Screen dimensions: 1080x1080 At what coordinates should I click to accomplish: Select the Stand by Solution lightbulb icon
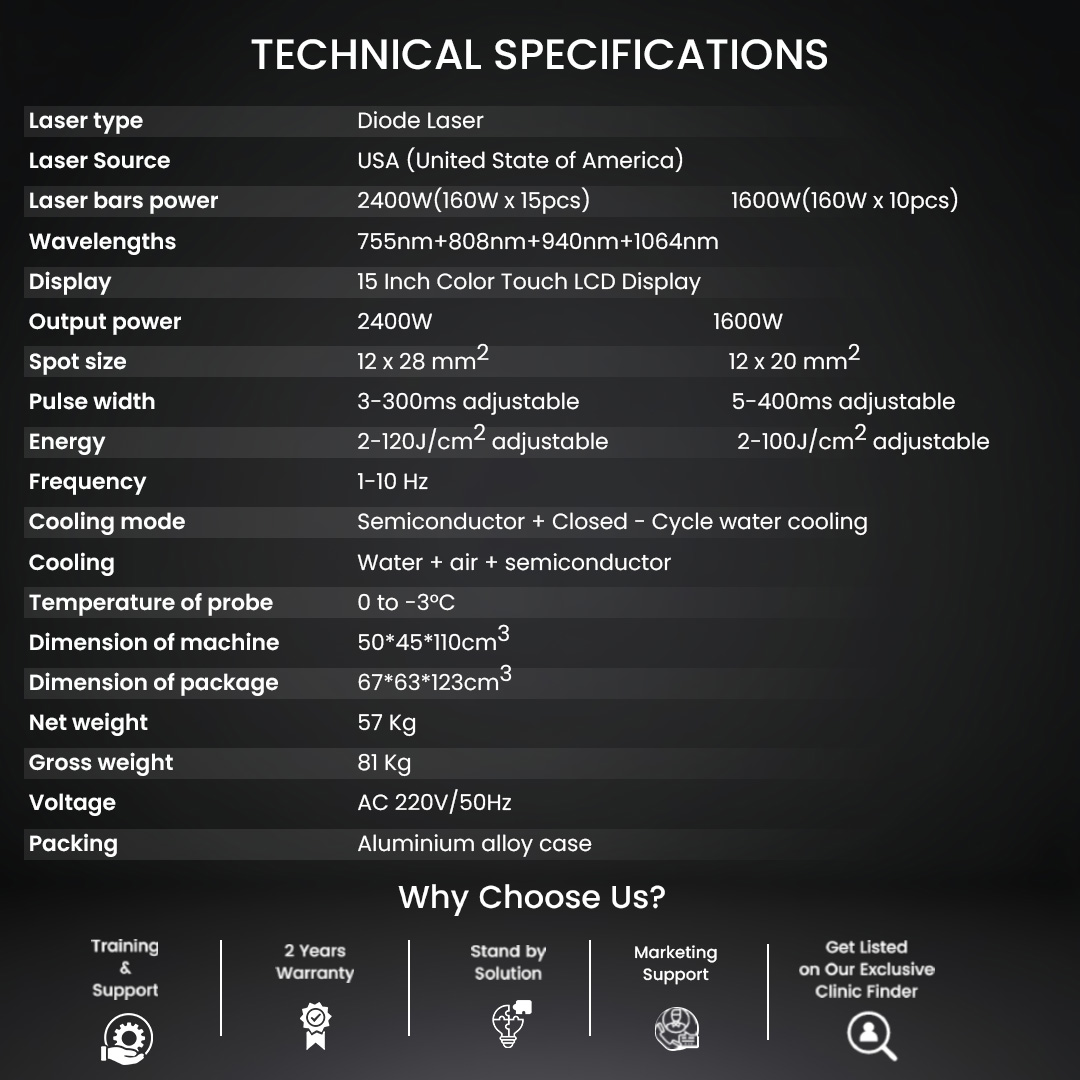(511, 1023)
